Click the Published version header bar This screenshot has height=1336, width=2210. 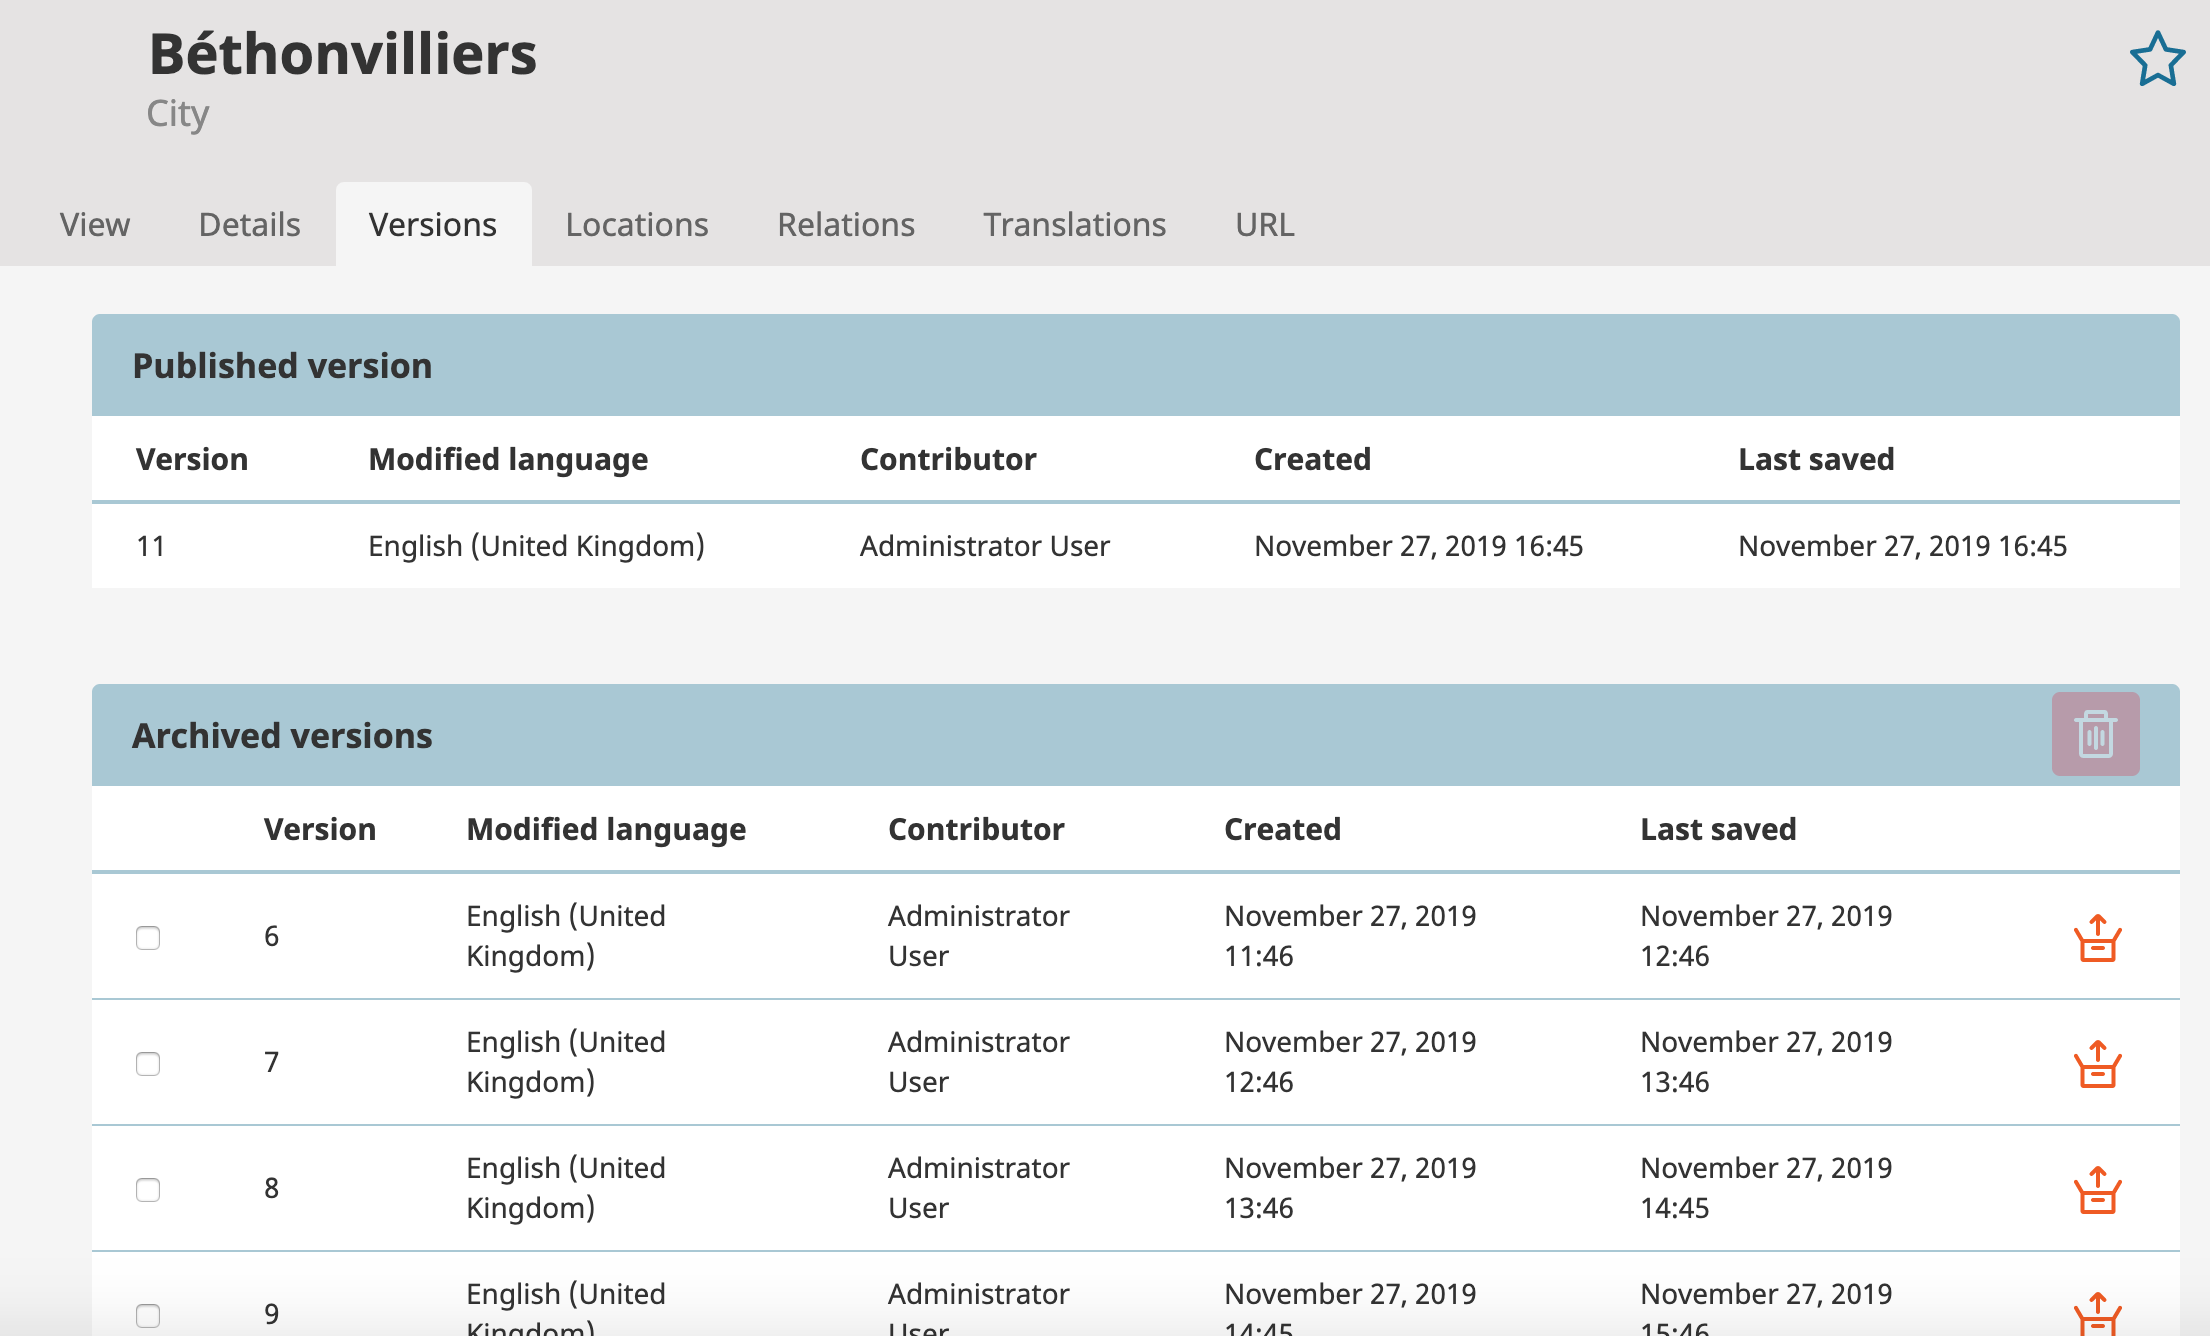point(1135,366)
